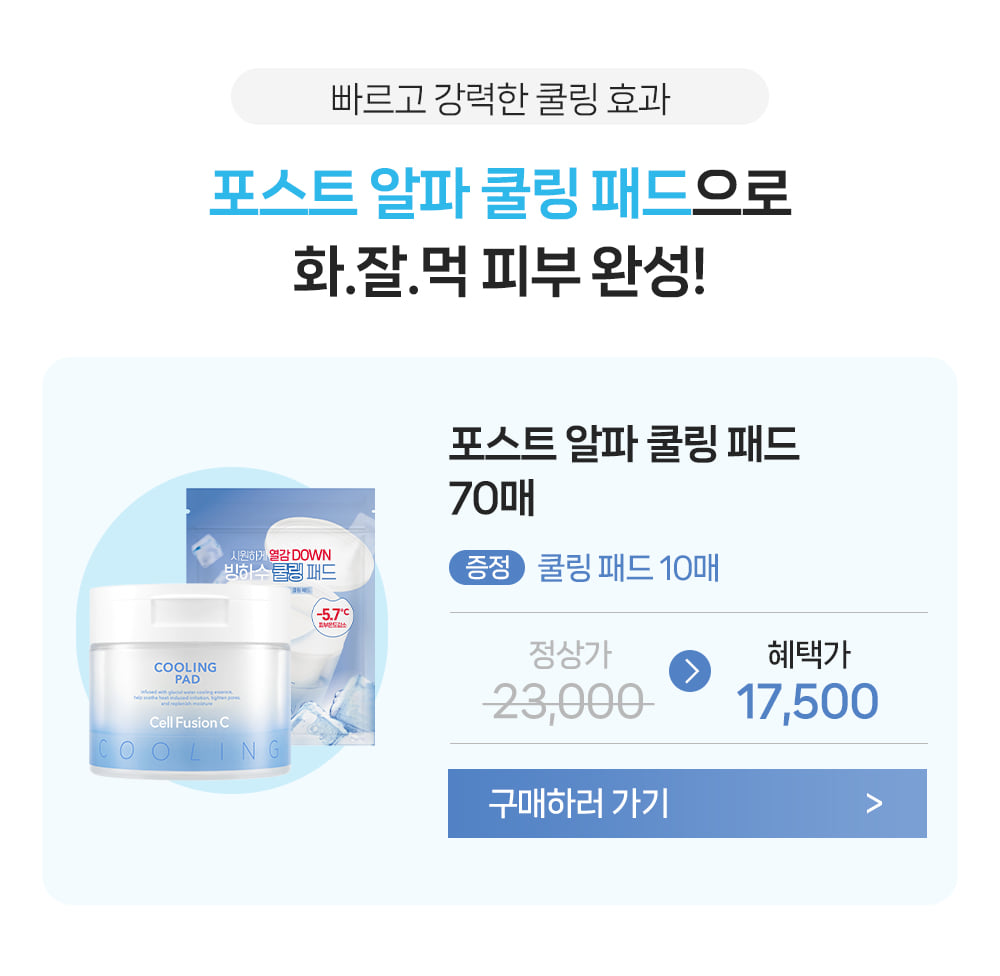Click the 70매 quantity text

coord(491,498)
